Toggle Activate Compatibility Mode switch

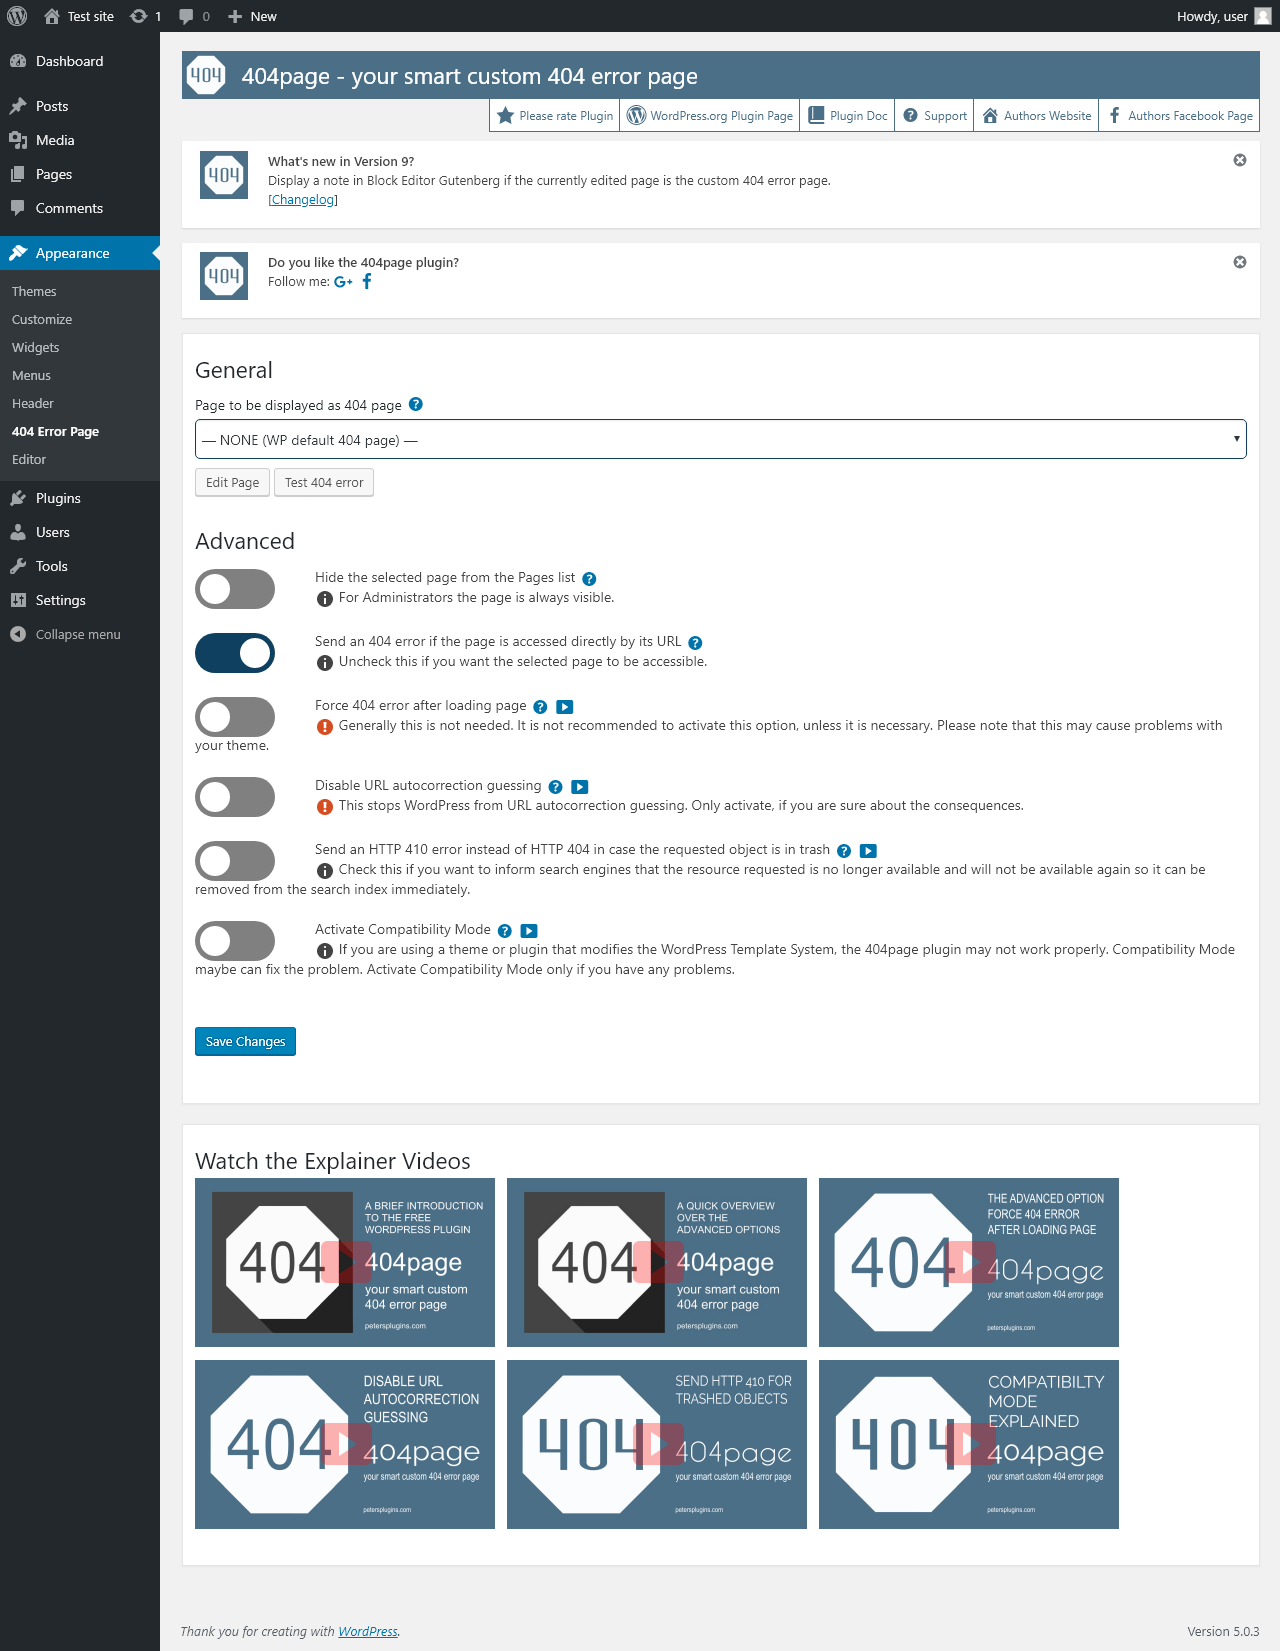click(x=235, y=941)
